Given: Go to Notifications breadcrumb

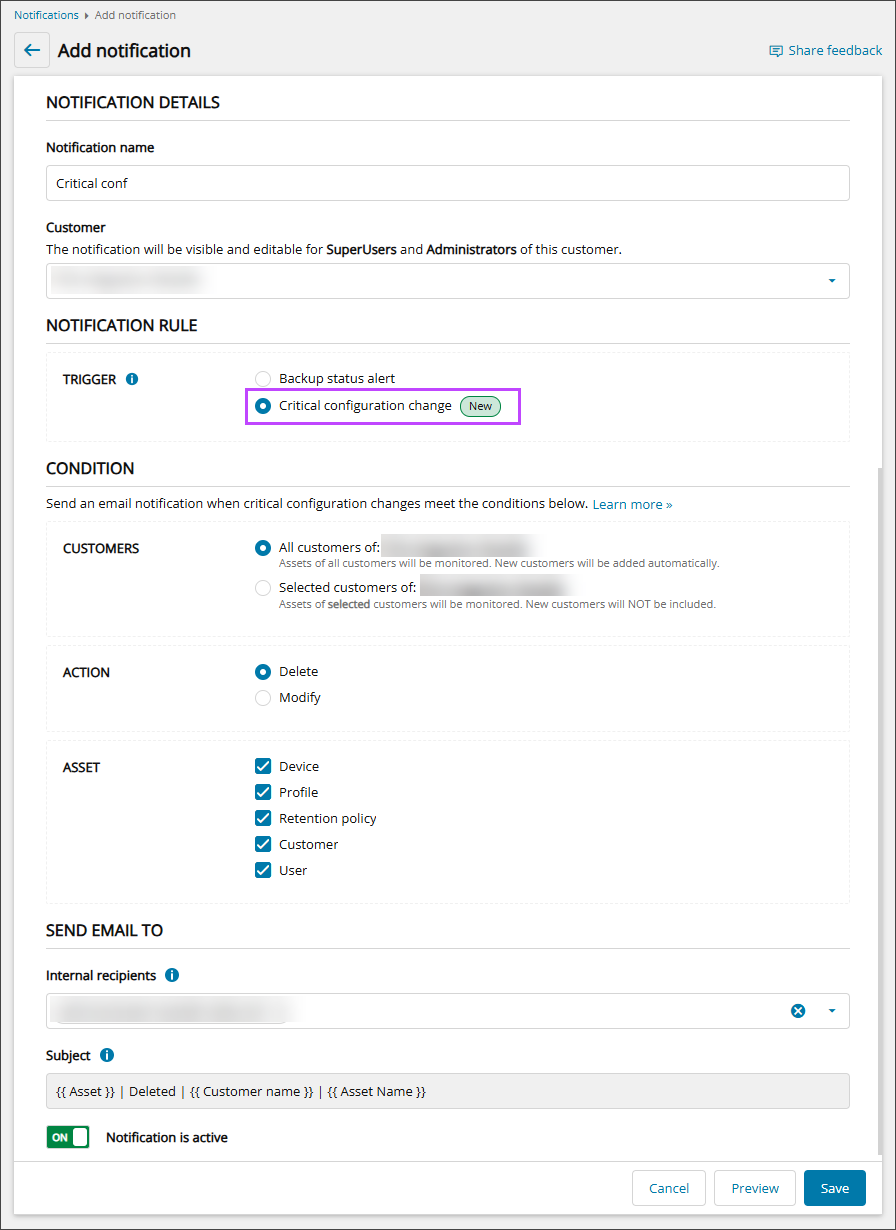Looking at the screenshot, I should (46, 15).
